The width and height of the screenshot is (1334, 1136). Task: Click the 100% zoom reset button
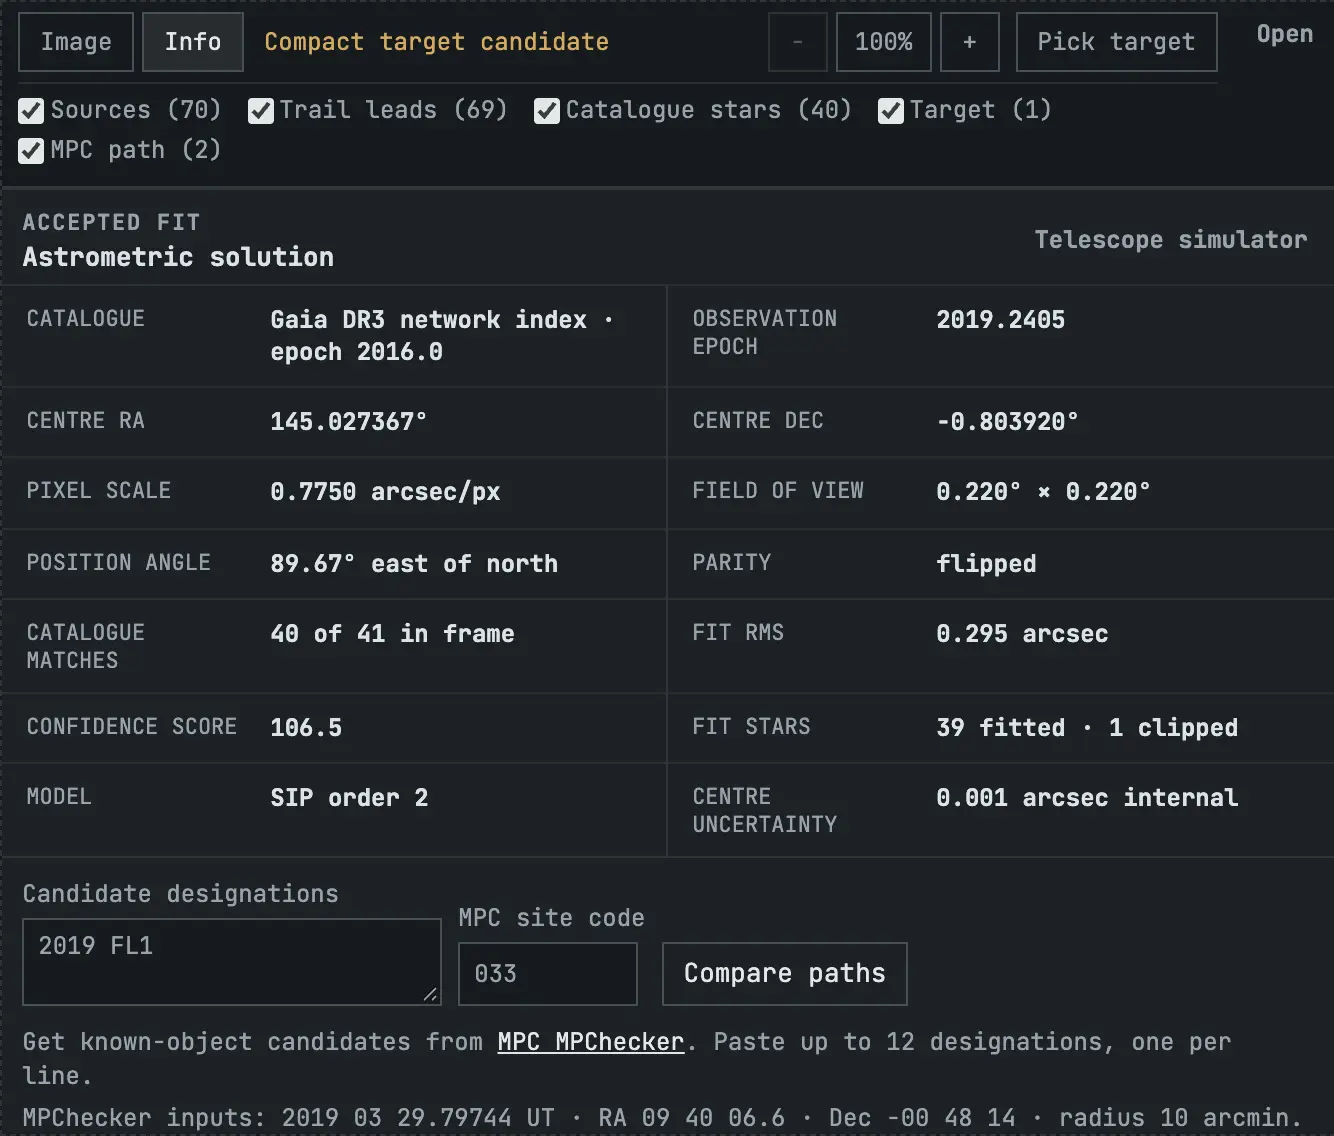pos(884,42)
